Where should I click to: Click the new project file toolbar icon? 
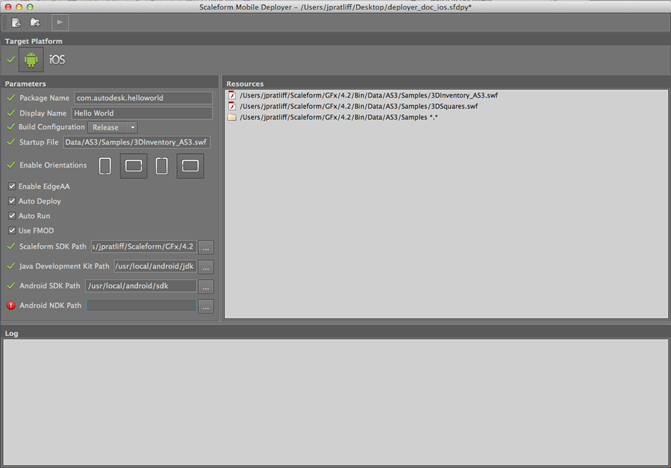(16, 22)
